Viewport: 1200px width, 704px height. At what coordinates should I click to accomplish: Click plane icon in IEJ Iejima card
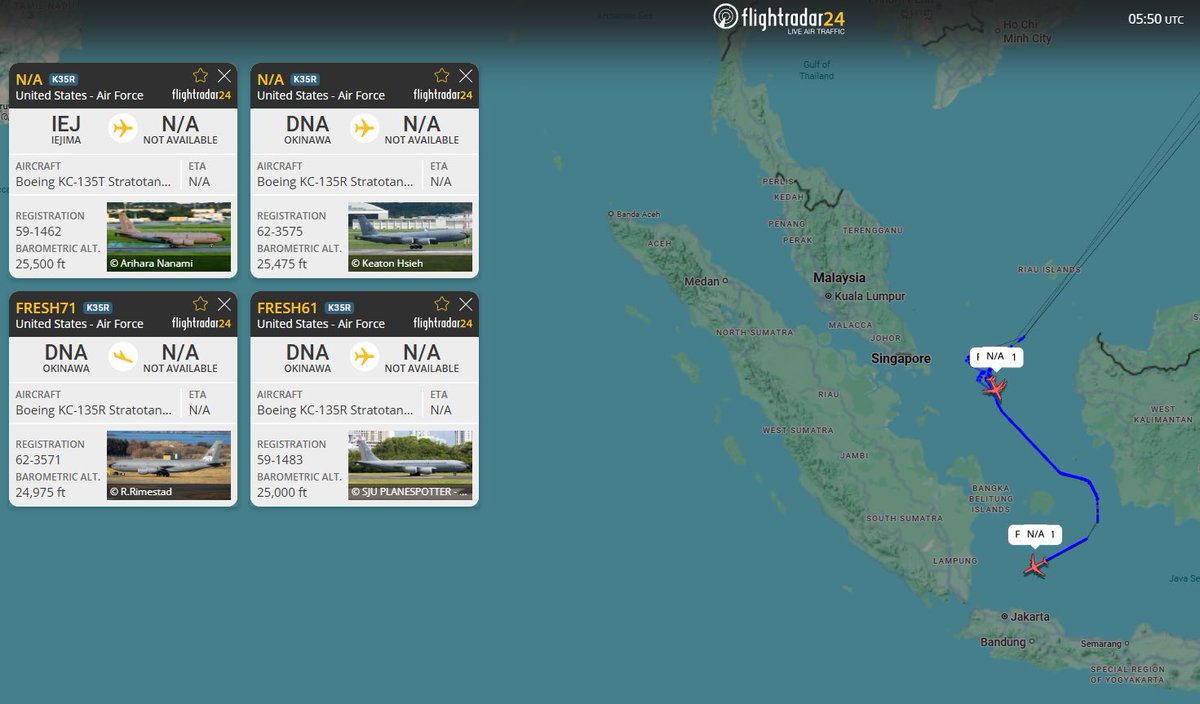[123, 128]
